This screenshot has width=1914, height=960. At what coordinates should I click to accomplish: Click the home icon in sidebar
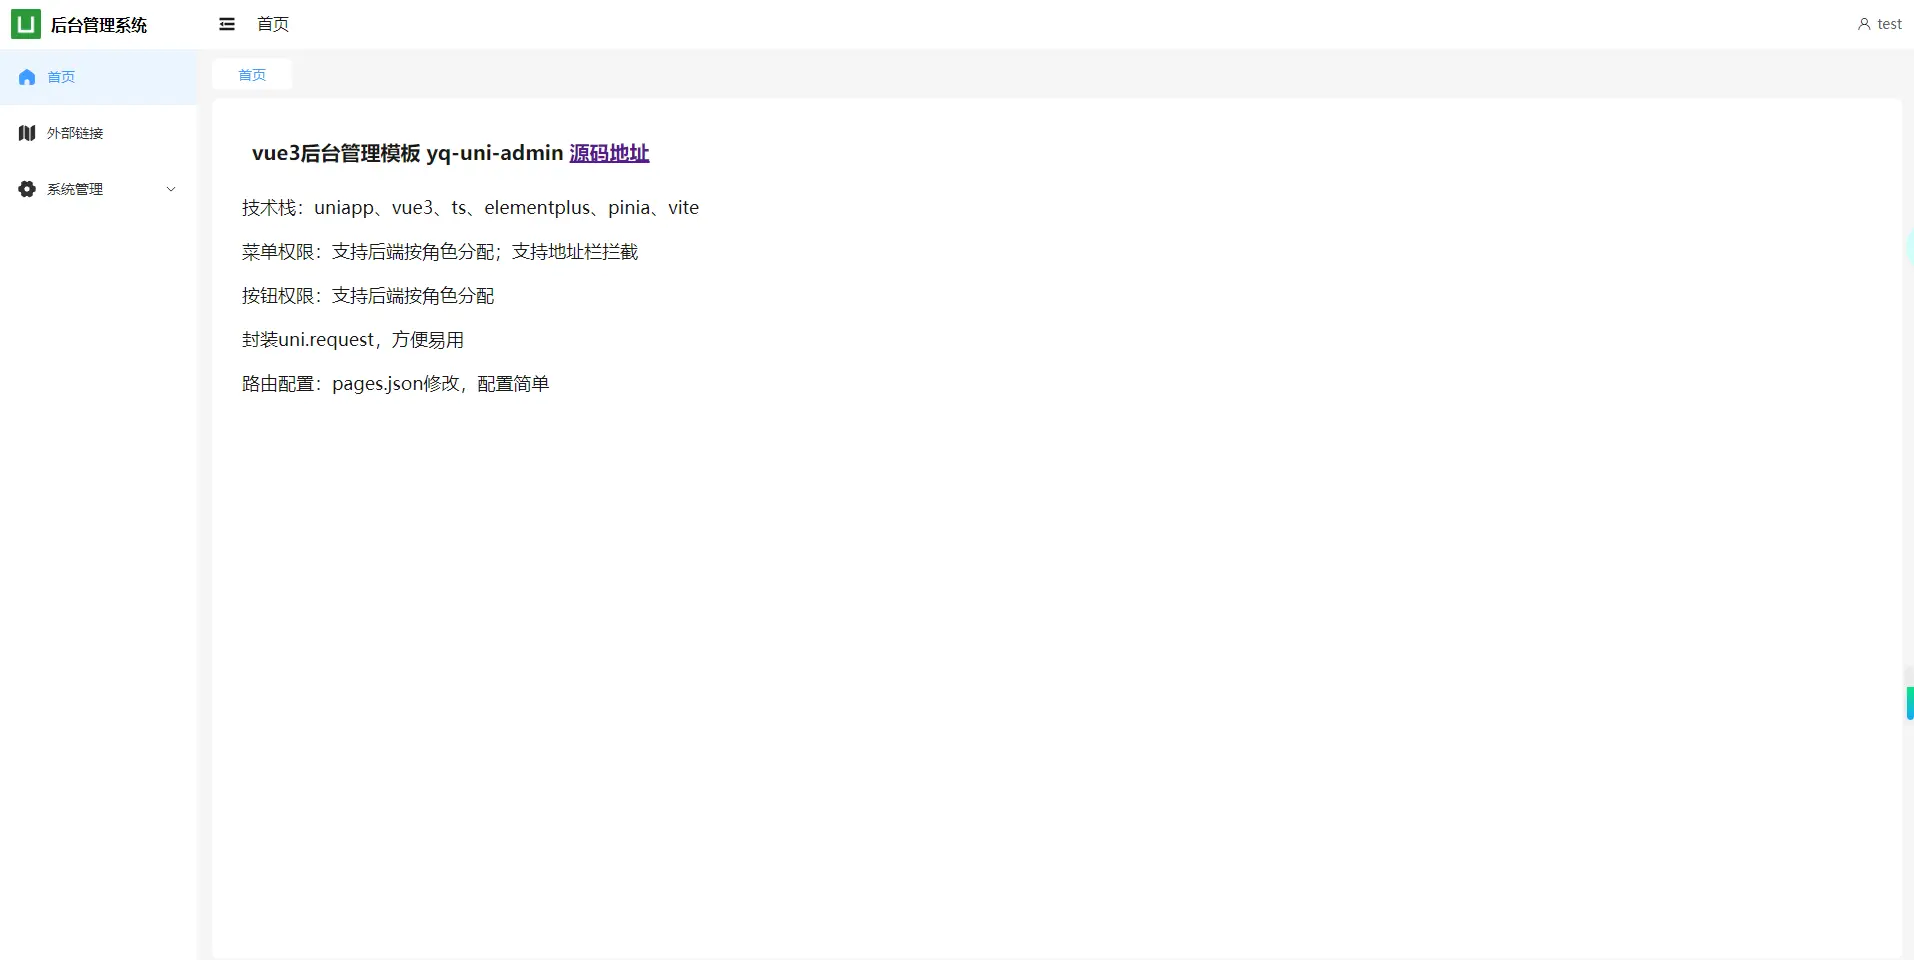coord(27,77)
